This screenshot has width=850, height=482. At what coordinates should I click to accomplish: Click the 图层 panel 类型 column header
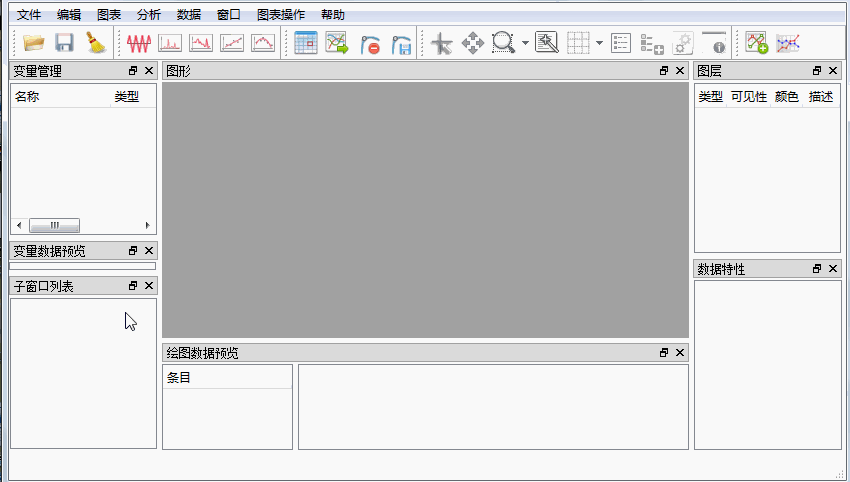[711, 97]
